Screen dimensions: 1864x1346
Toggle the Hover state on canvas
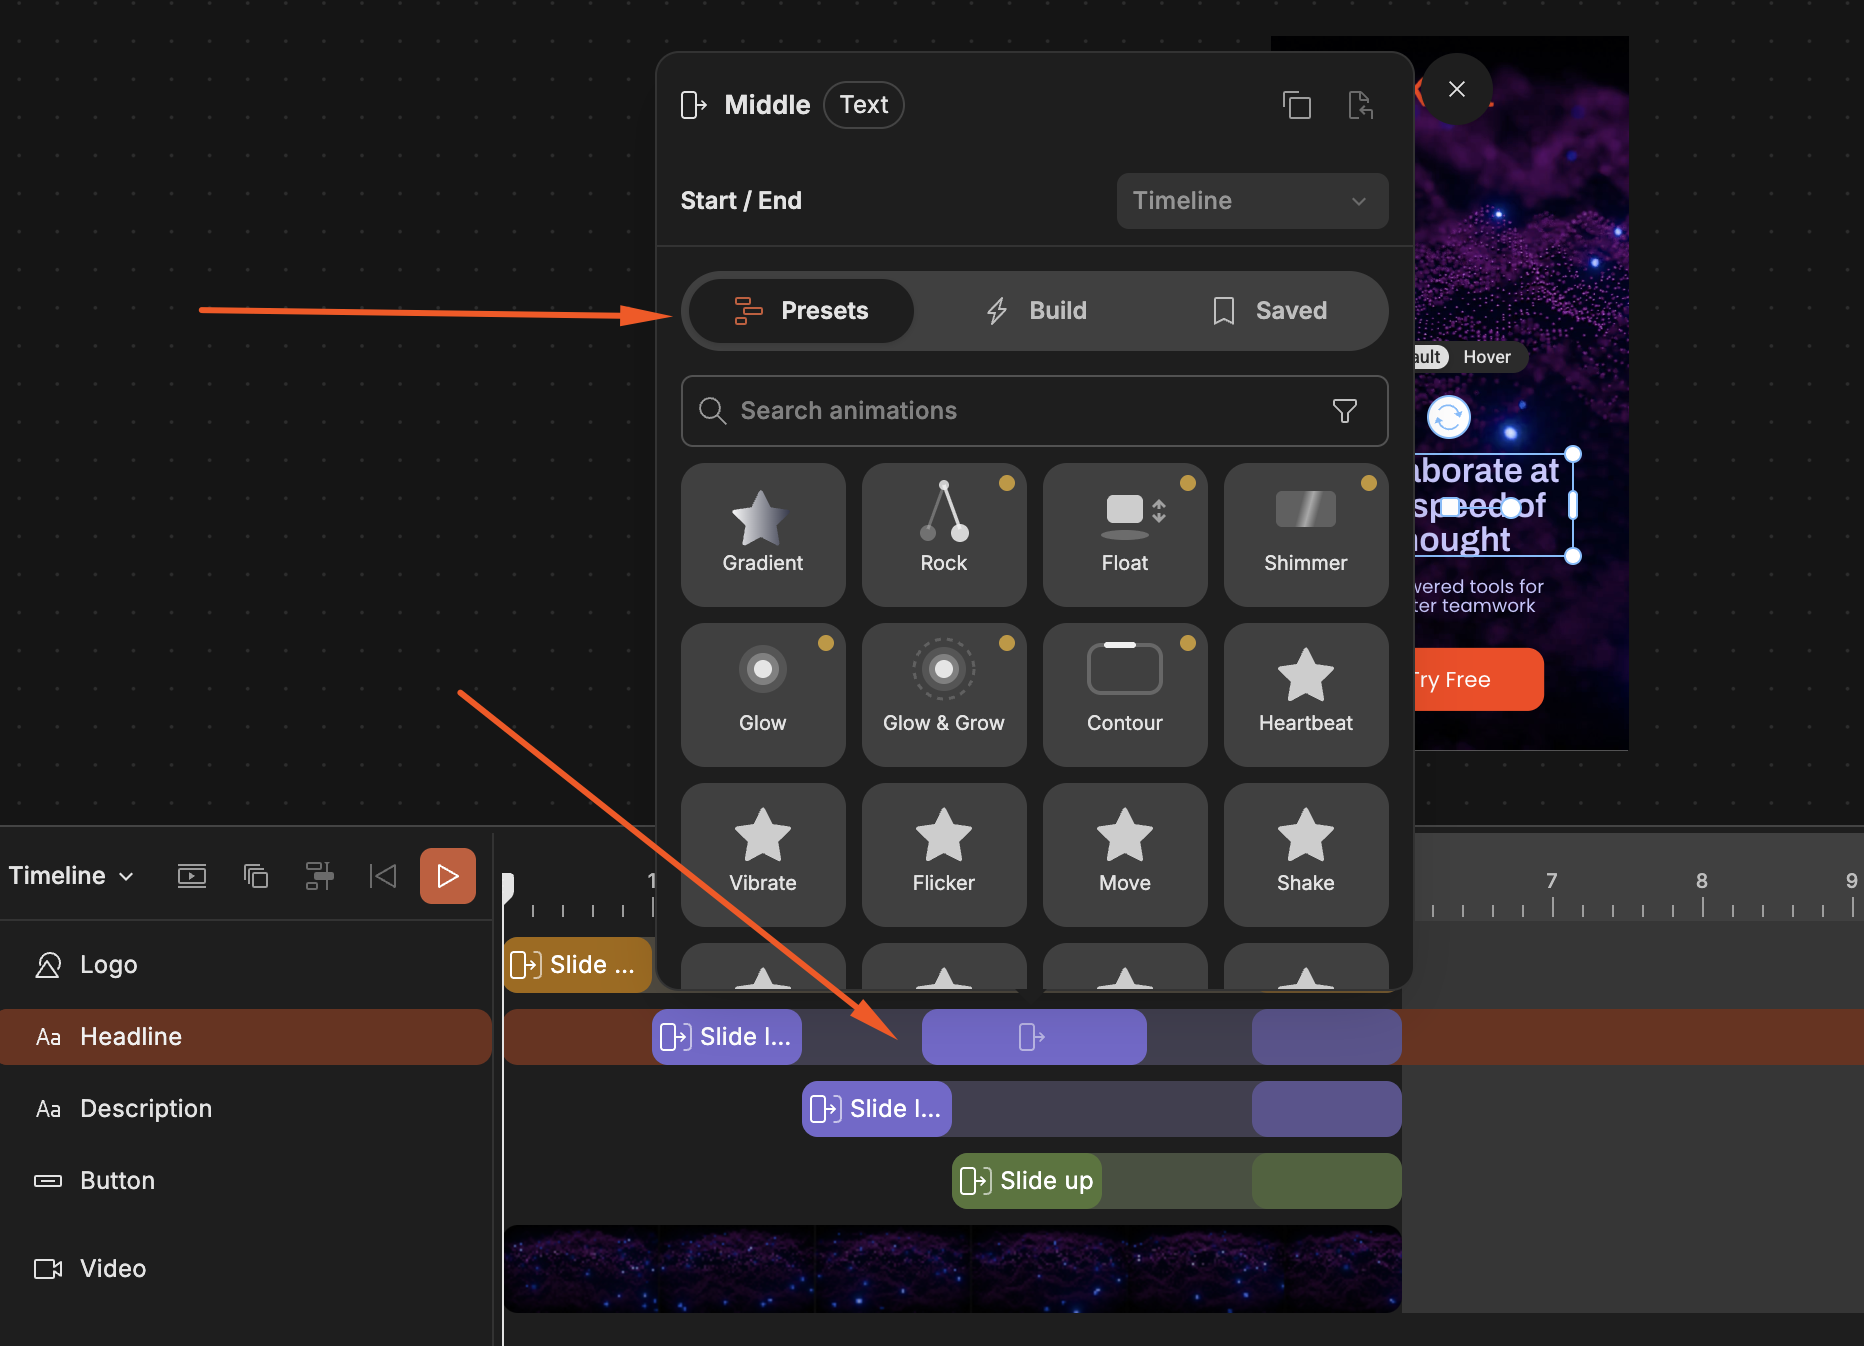[x=1487, y=357]
